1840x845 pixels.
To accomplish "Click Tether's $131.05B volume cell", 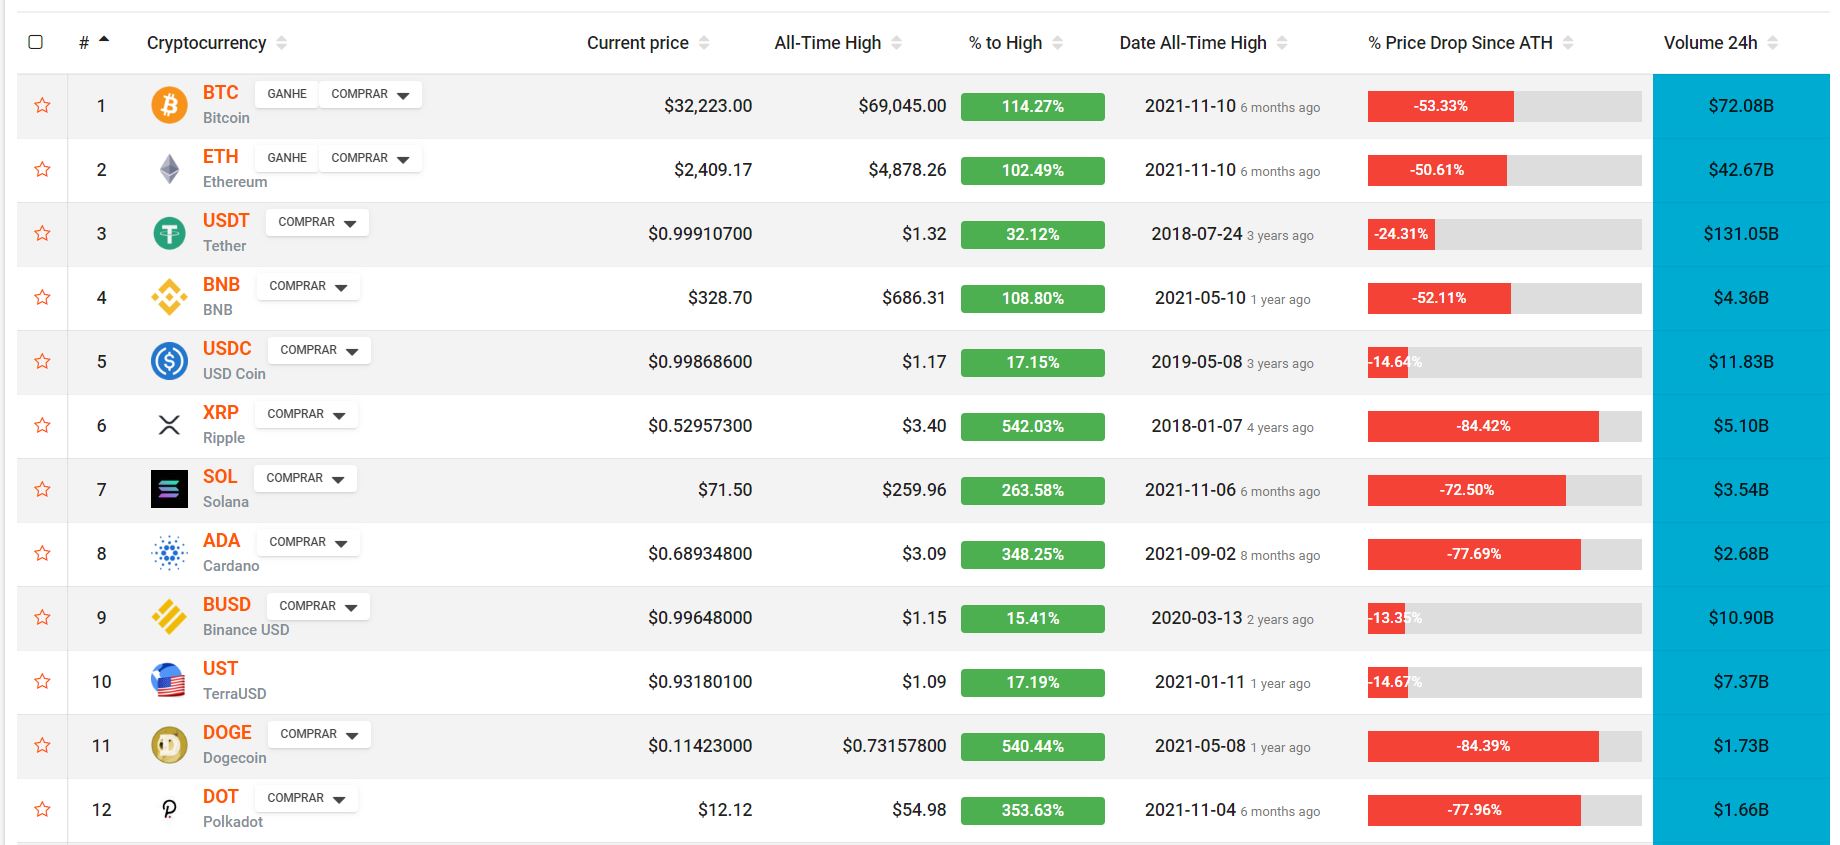I will point(1741,234).
